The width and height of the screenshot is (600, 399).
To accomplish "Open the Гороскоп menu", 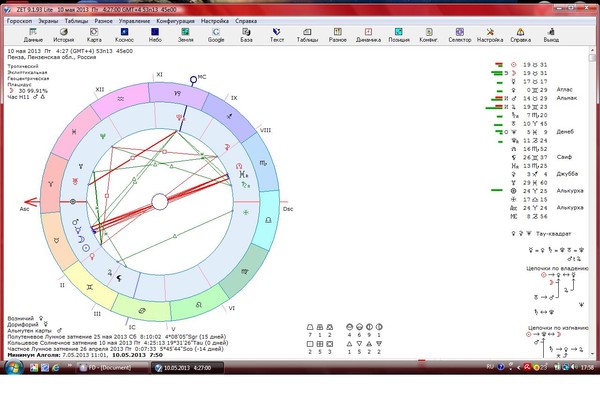I will tap(19, 21).
